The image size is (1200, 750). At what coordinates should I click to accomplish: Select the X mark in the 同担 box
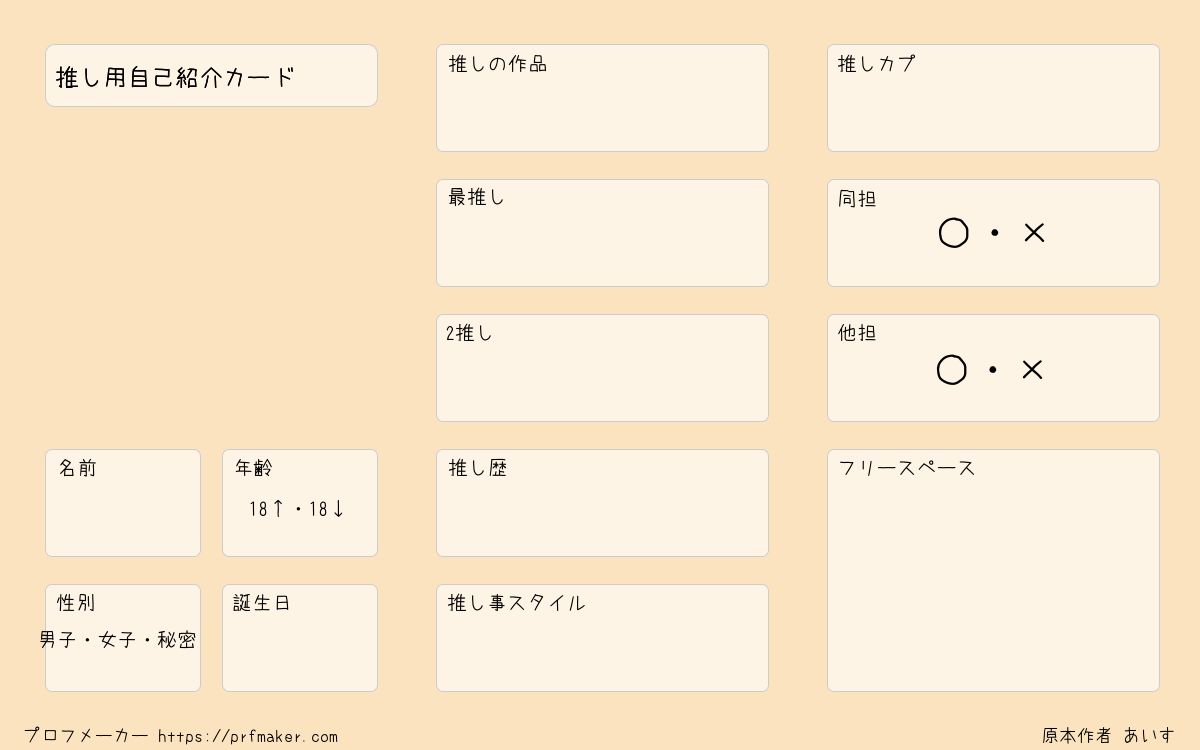pos(1034,233)
